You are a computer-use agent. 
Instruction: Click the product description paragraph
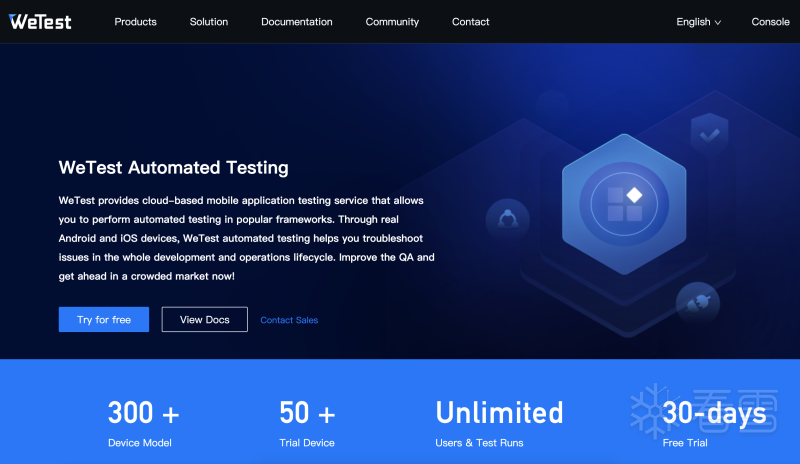[x=246, y=238]
